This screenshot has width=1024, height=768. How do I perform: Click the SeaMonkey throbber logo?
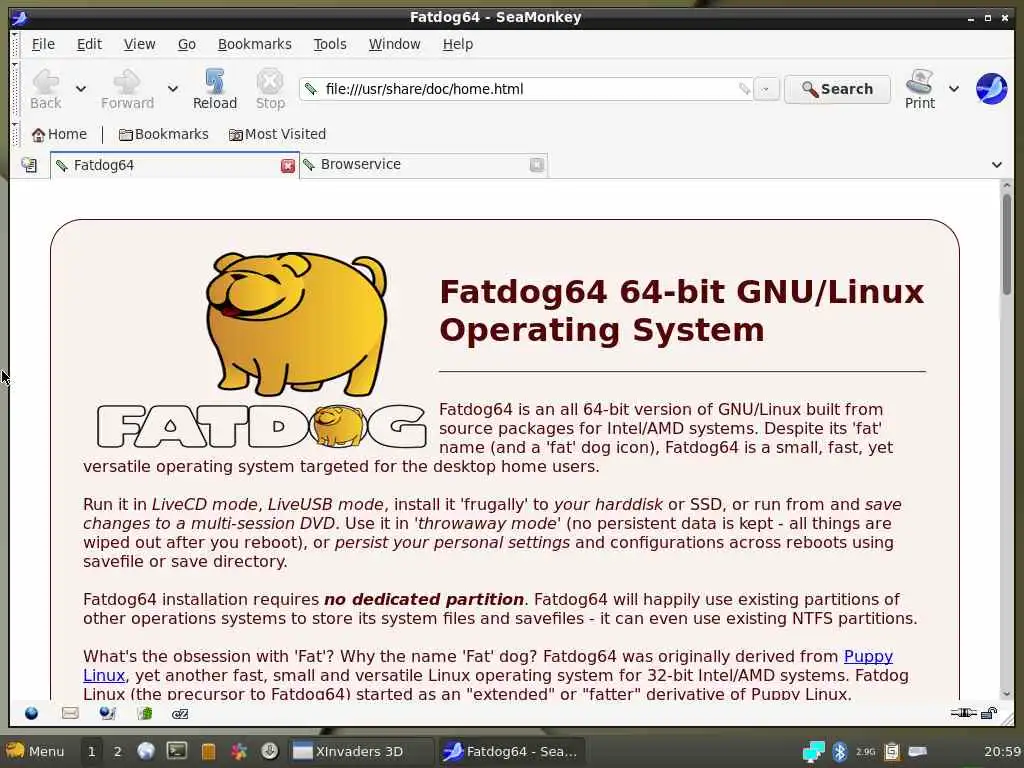pyautogui.click(x=991, y=89)
